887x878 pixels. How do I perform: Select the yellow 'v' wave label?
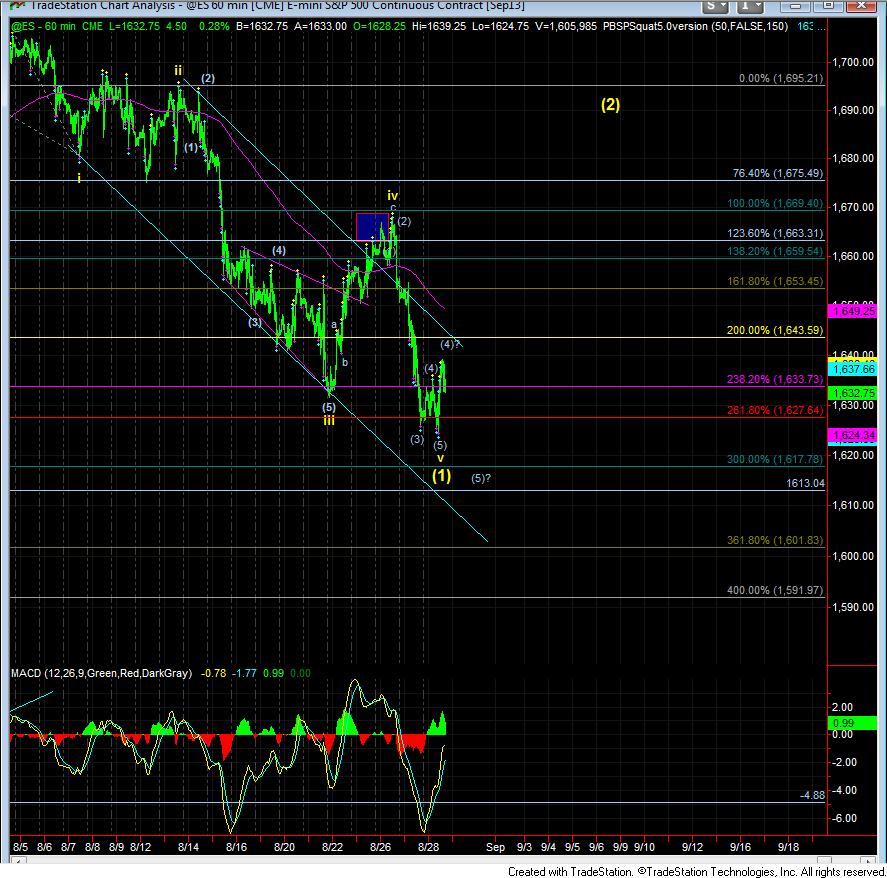tap(441, 458)
